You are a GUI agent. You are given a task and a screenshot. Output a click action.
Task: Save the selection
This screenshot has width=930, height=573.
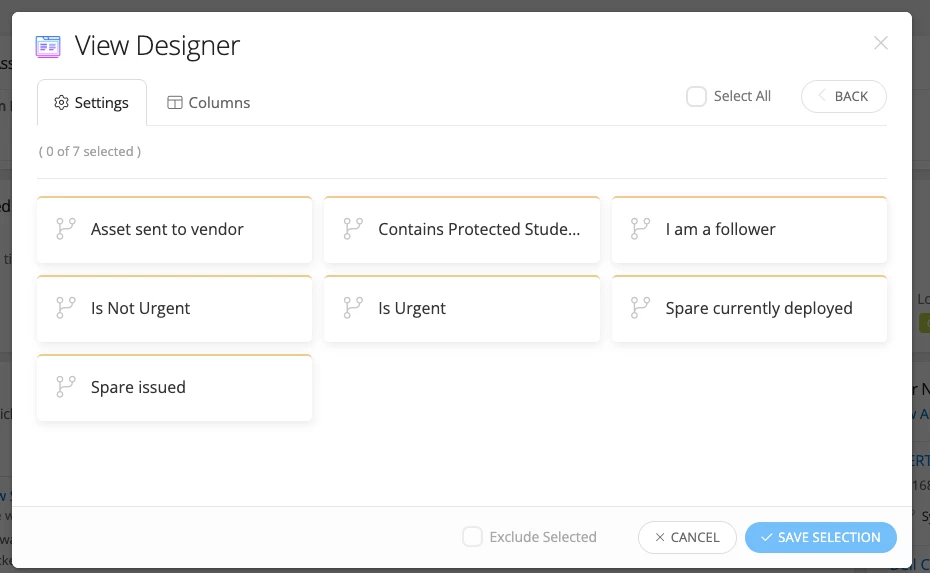point(820,537)
